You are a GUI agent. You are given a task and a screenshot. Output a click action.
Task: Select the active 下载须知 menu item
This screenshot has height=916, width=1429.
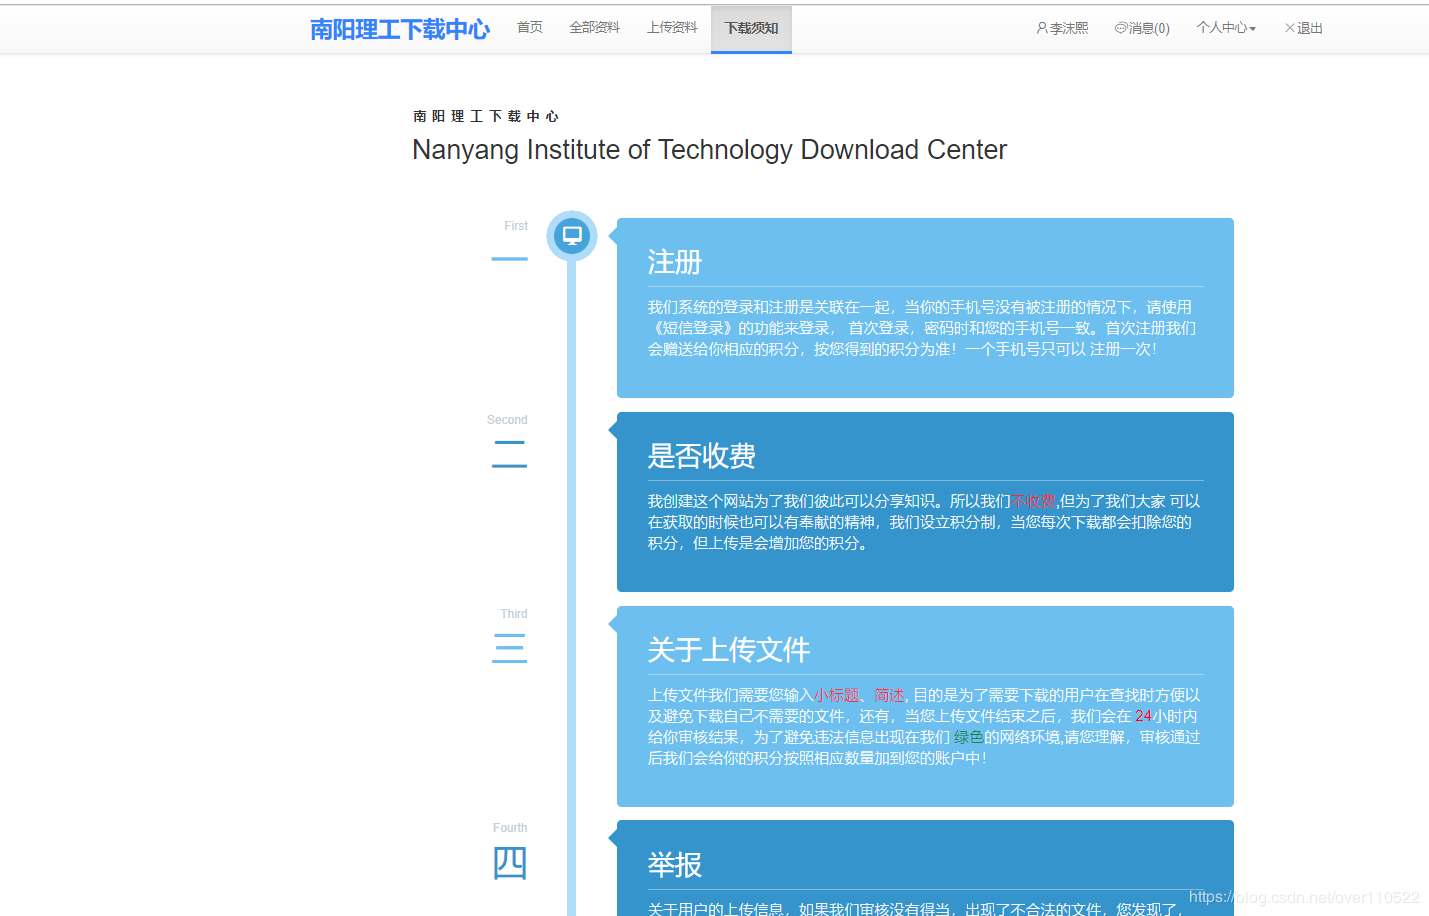pyautogui.click(x=751, y=28)
